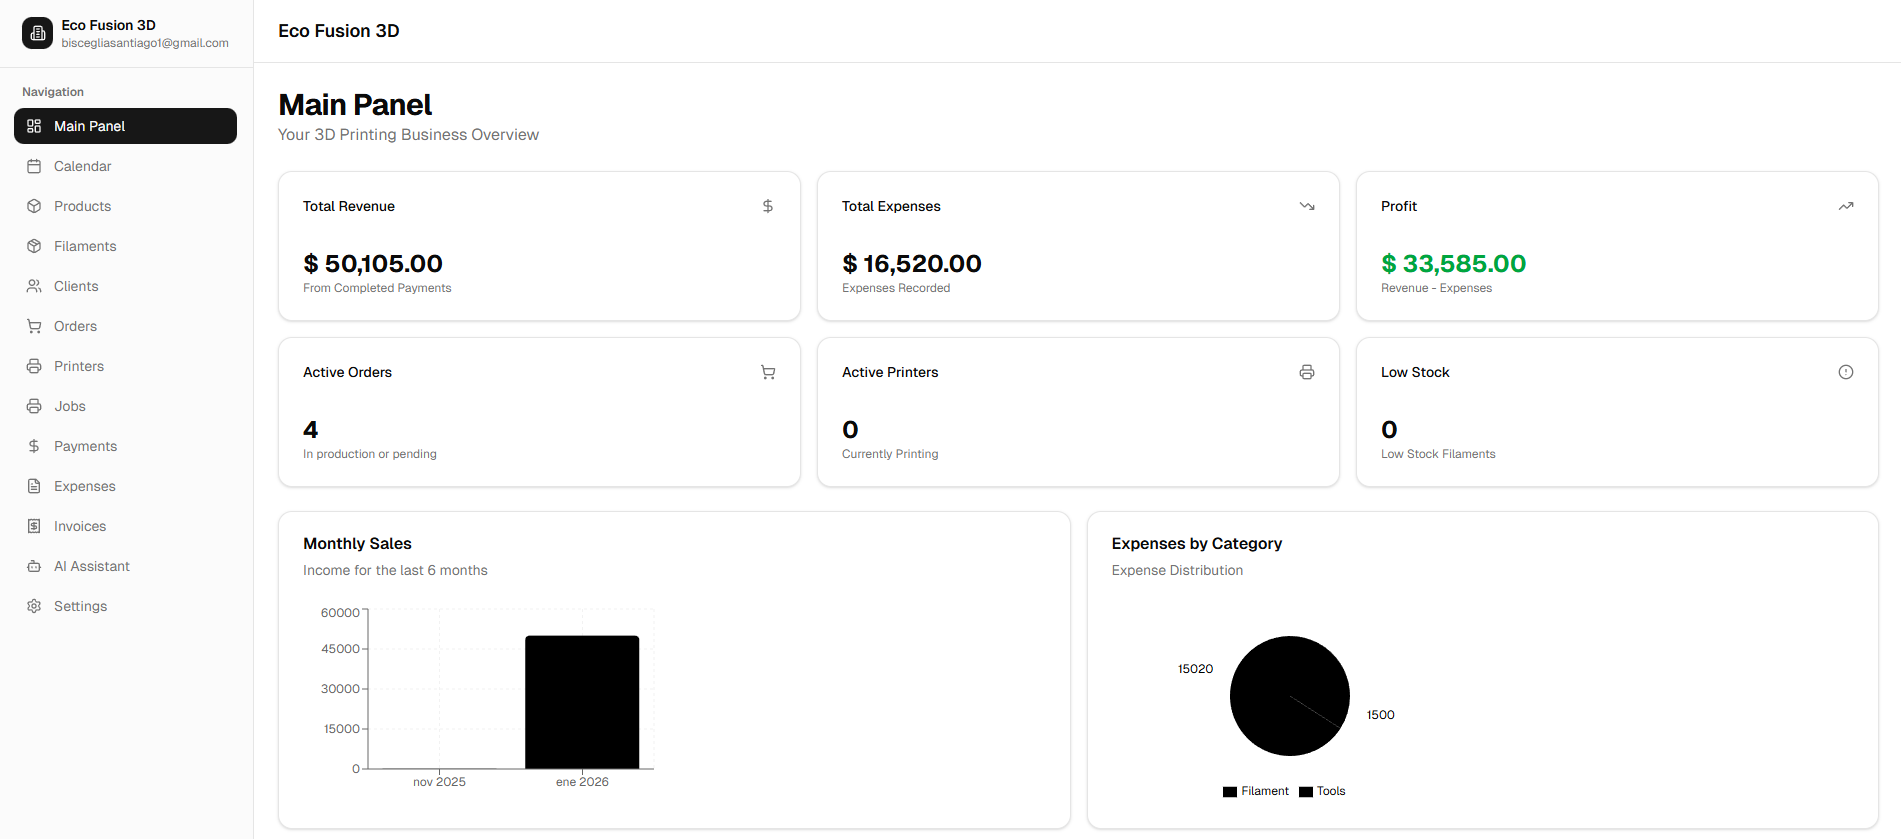Click the Eco Fusion 3D sidebar title
Viewport: 1901px width, 839px height.
(x=108, y=25)
